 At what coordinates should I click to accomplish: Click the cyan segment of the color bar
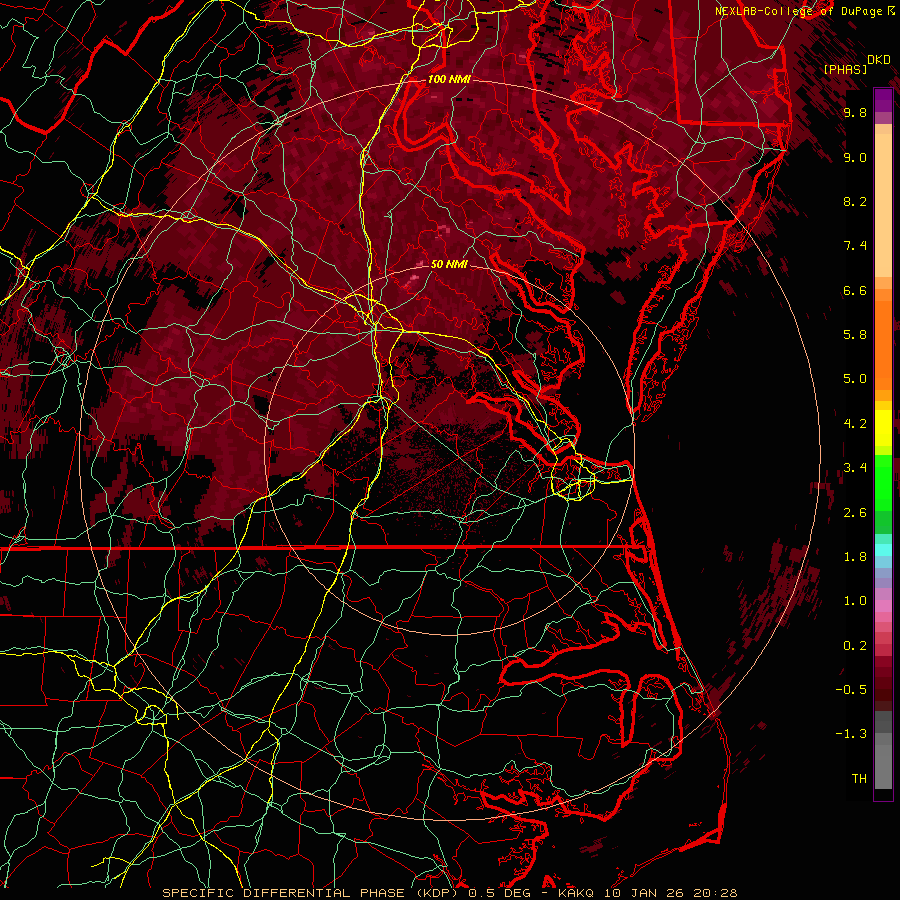click(x=883, y=549)
